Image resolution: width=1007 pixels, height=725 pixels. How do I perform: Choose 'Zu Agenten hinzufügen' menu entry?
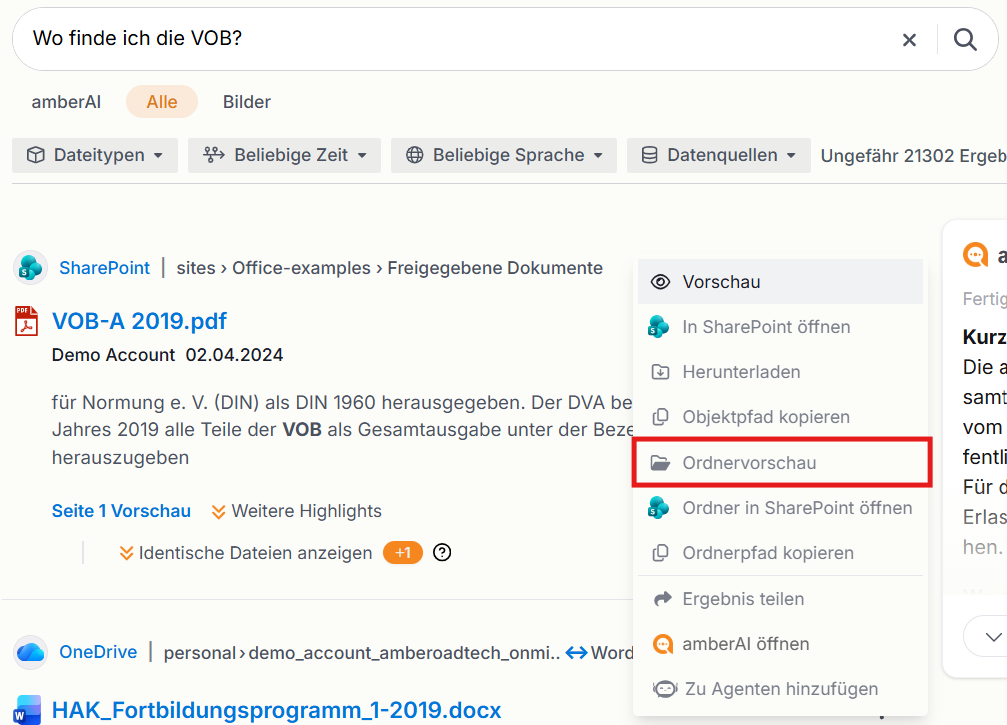tap(780, 689)
